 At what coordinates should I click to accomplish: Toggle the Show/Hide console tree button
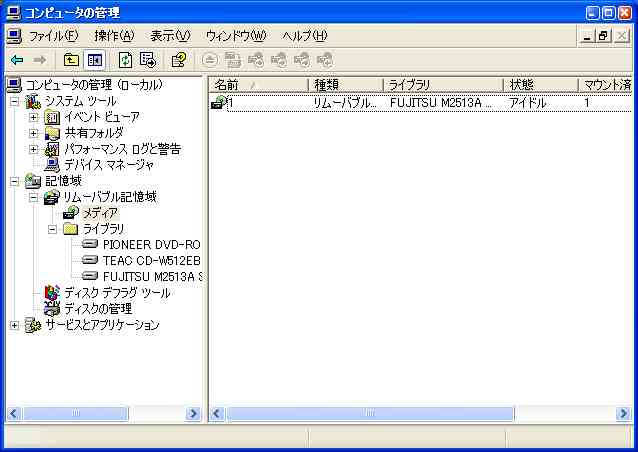pos(94,60)
